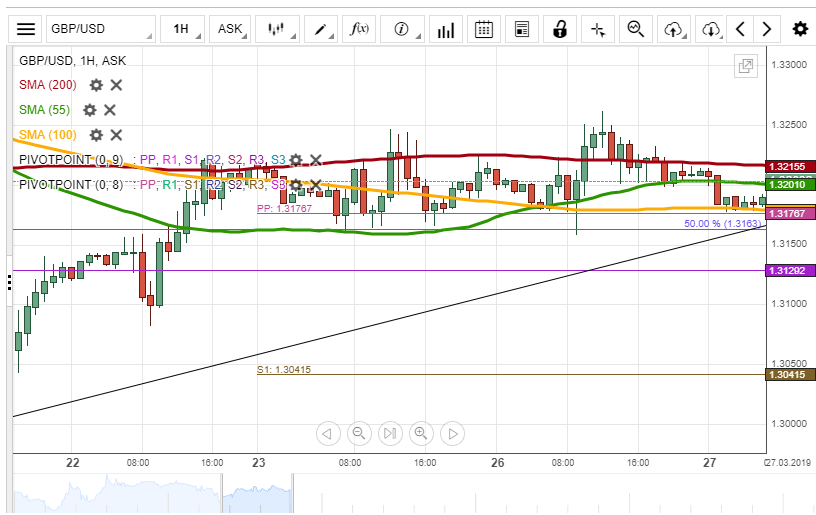Pop out chart with detach window icon
Image resolution: width=816 pixels, height=515 pixels.
tap(745, 66)
